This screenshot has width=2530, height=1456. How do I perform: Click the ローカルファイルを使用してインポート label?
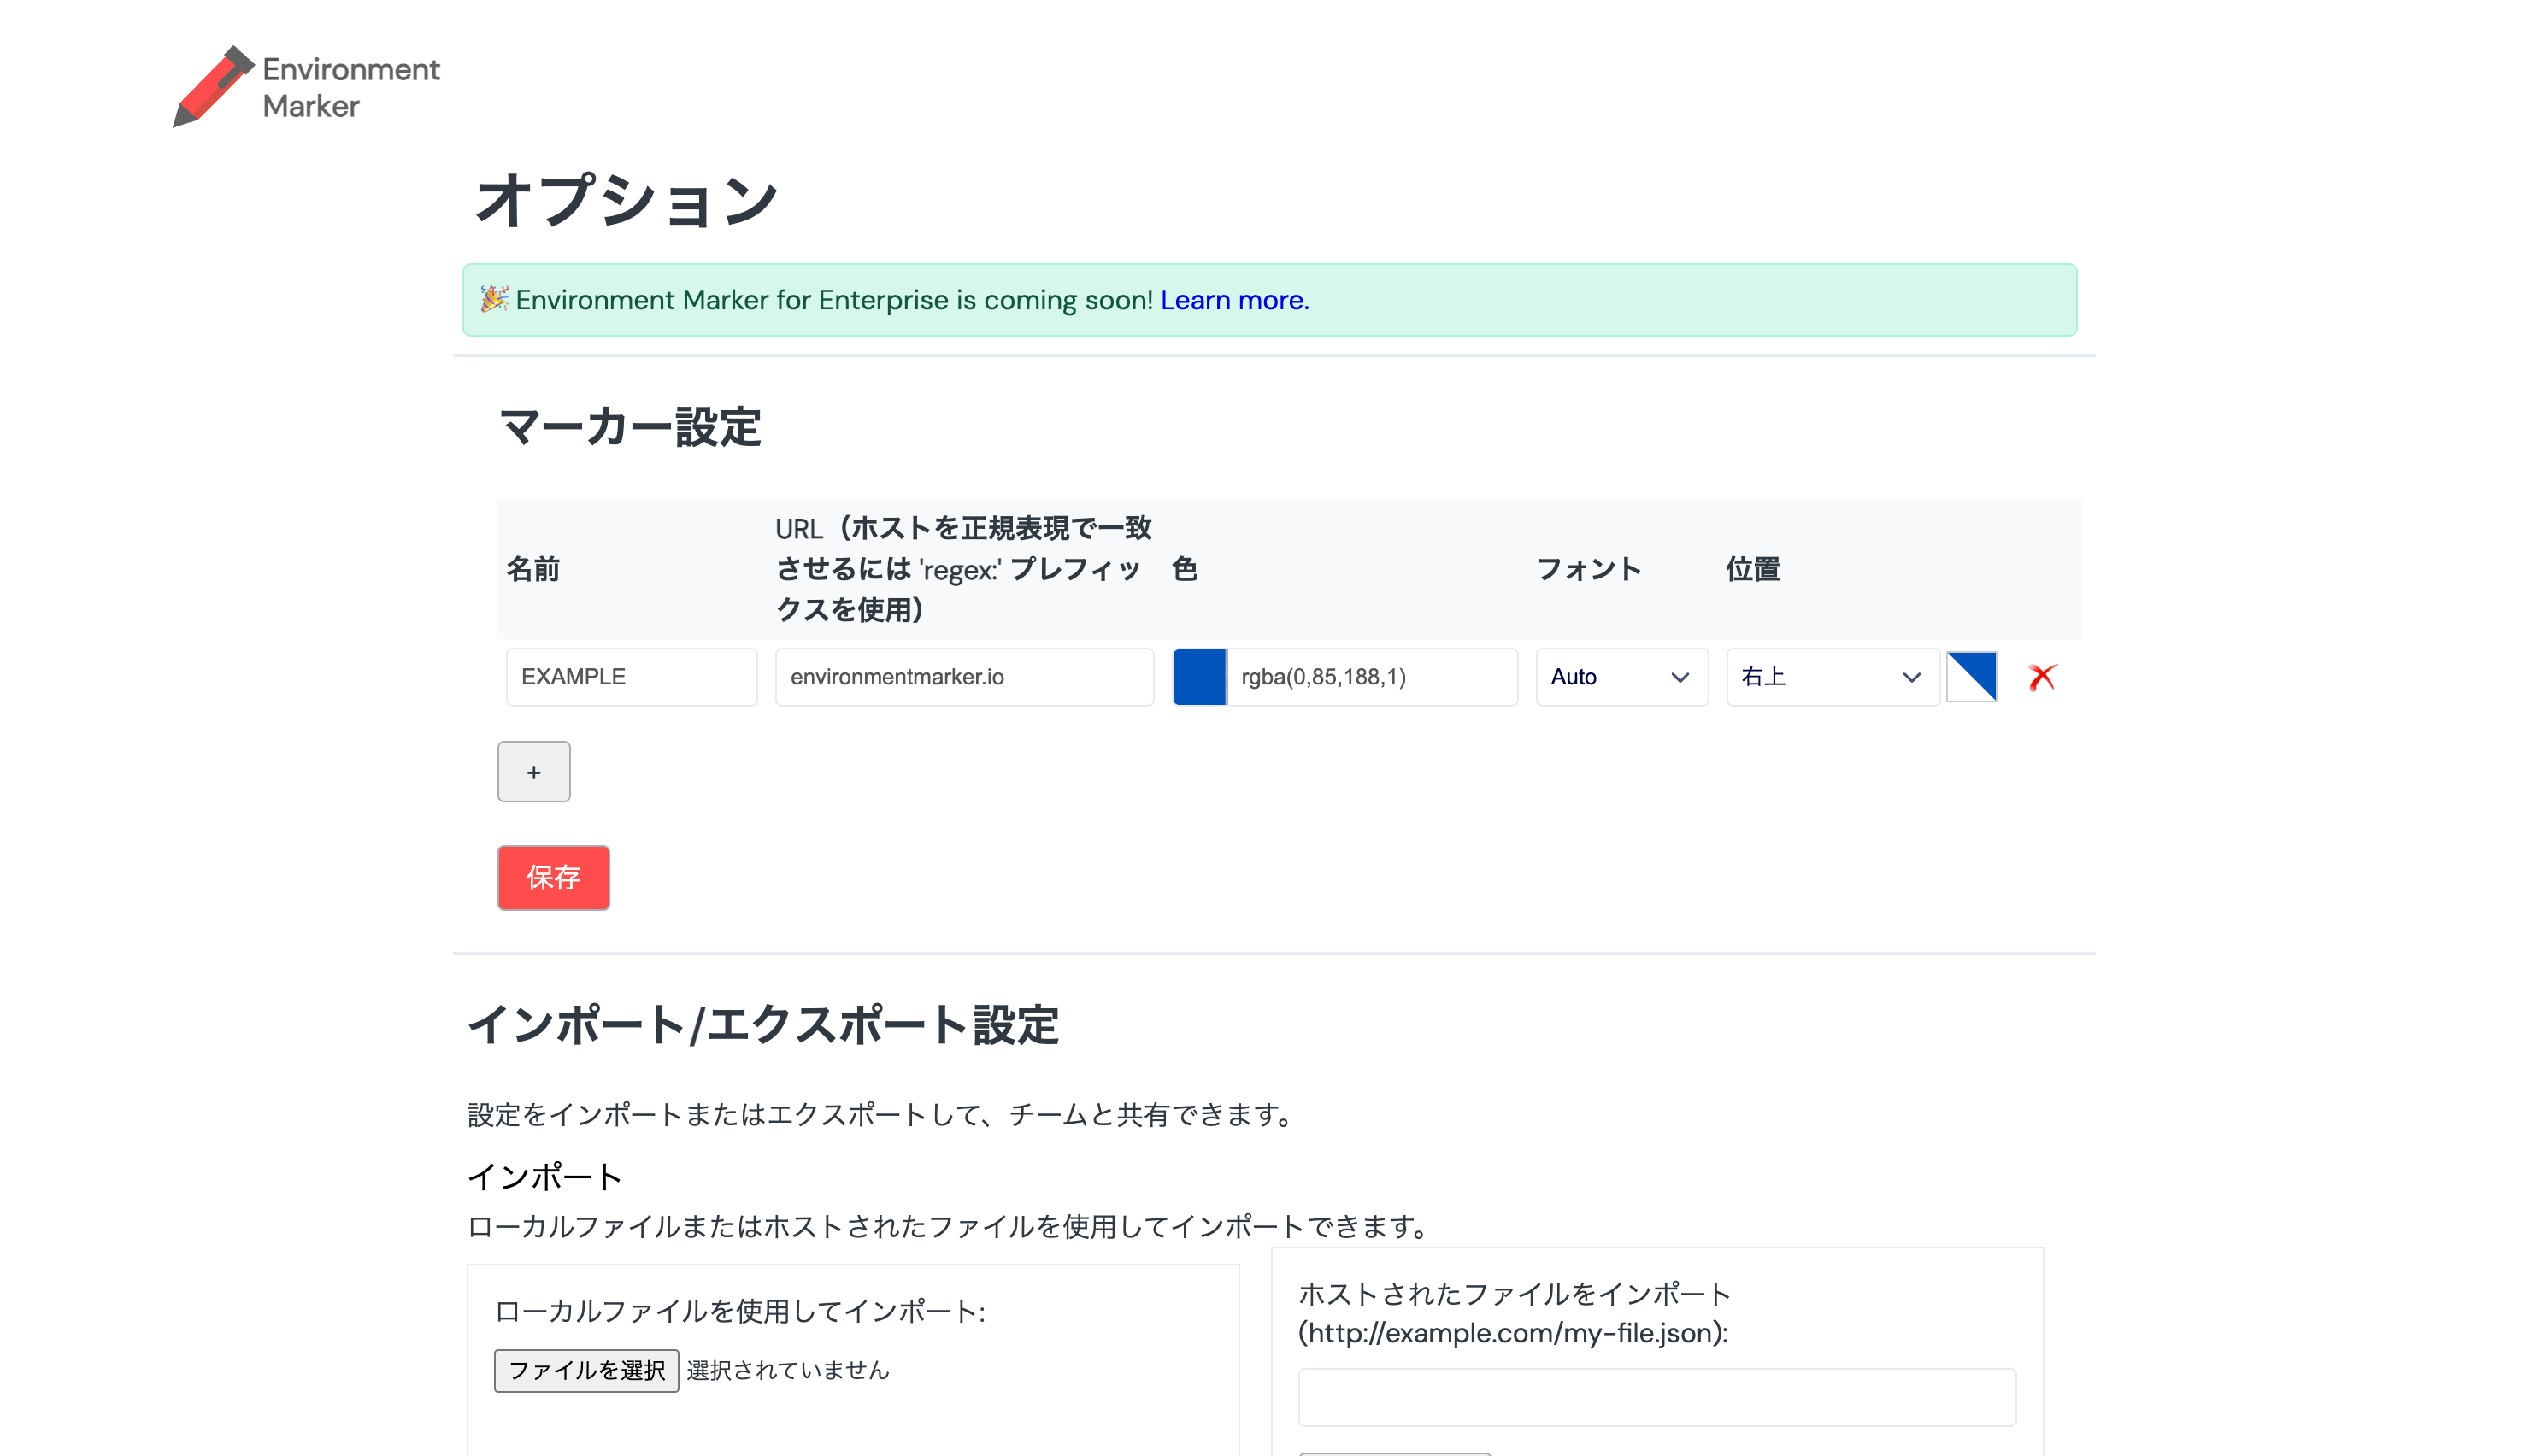pos(740,1311)
